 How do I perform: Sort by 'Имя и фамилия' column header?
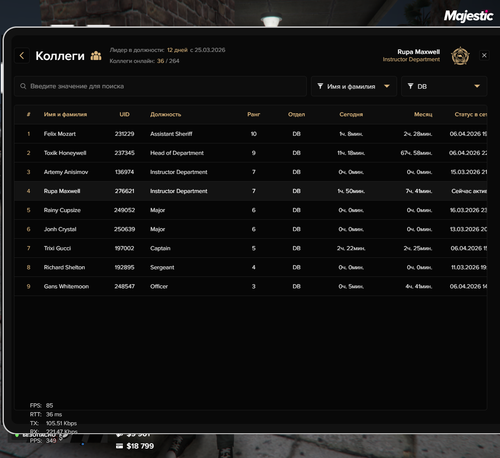tap(65, 115)
